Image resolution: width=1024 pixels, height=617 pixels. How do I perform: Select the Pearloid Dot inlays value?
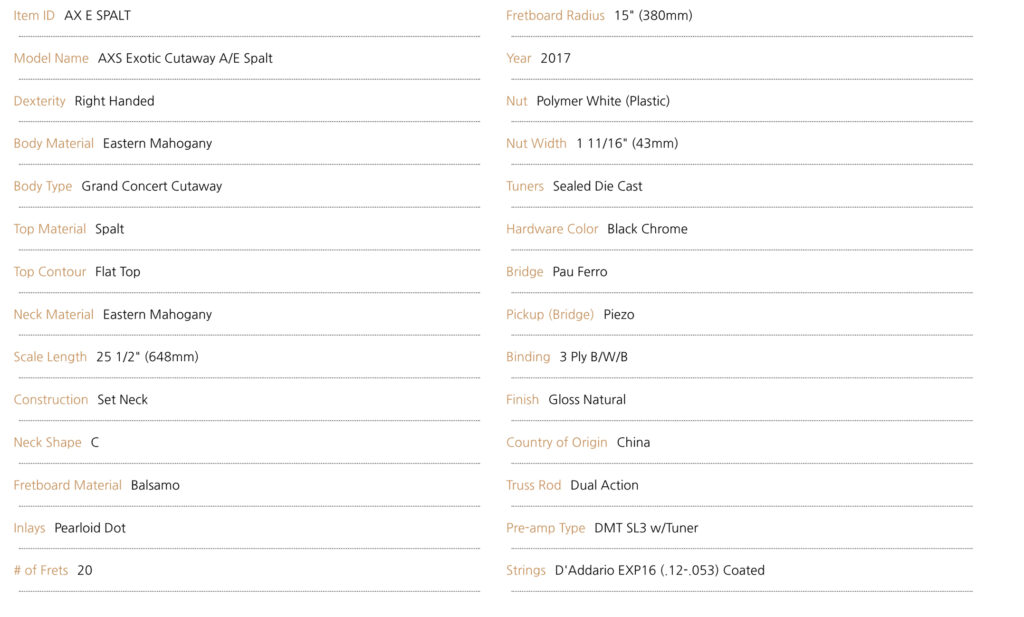[x=89, y=528]
